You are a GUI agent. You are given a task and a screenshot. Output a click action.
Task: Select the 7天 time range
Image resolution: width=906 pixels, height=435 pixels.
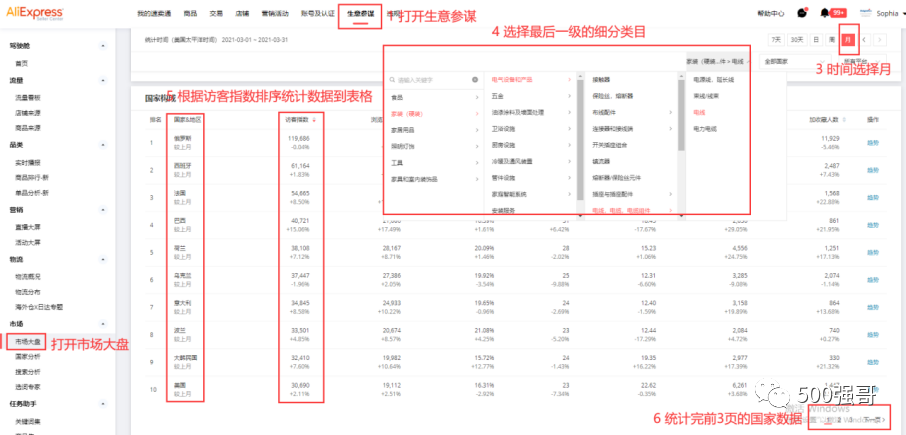[x=776, y=40]
